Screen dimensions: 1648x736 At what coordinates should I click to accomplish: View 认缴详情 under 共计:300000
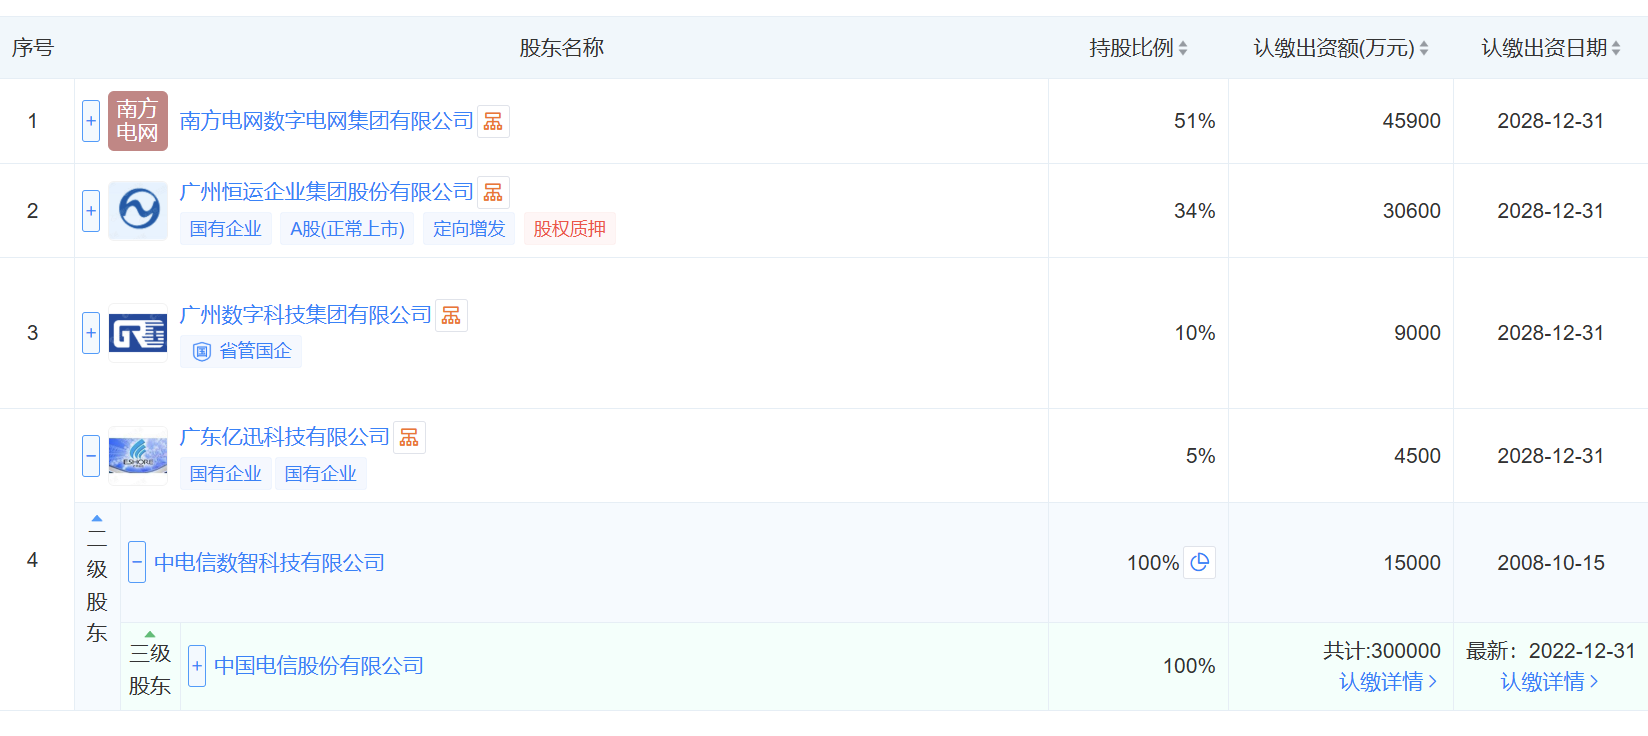(1388, 682)
